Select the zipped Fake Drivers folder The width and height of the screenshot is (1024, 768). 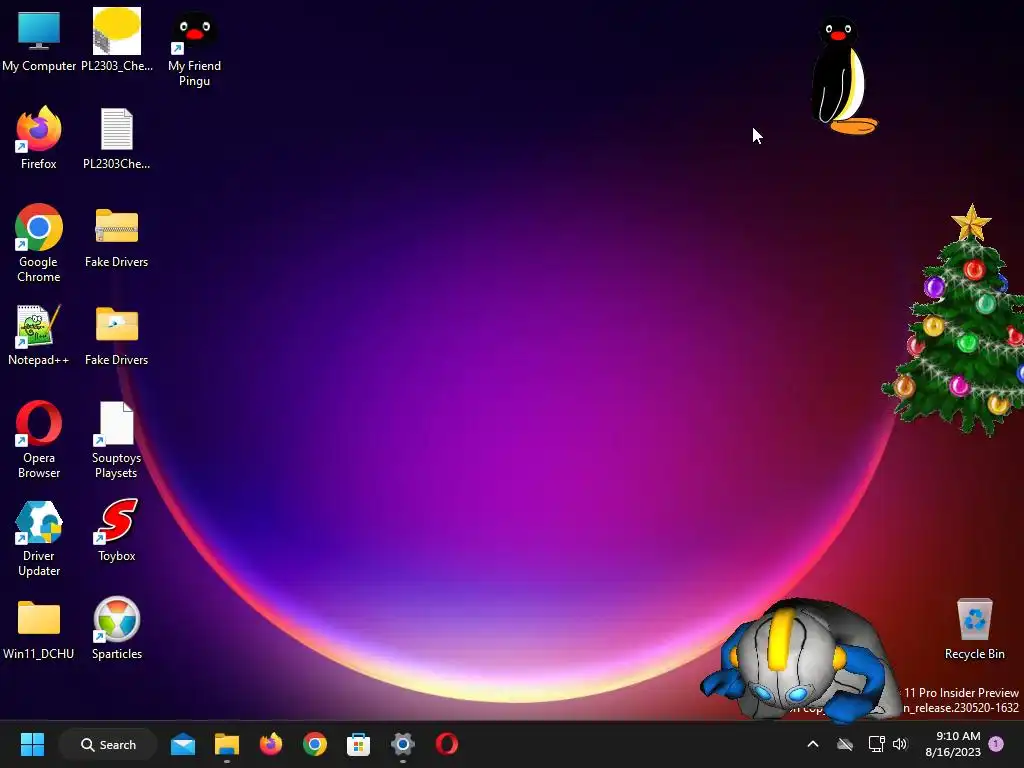click(117, 236)
